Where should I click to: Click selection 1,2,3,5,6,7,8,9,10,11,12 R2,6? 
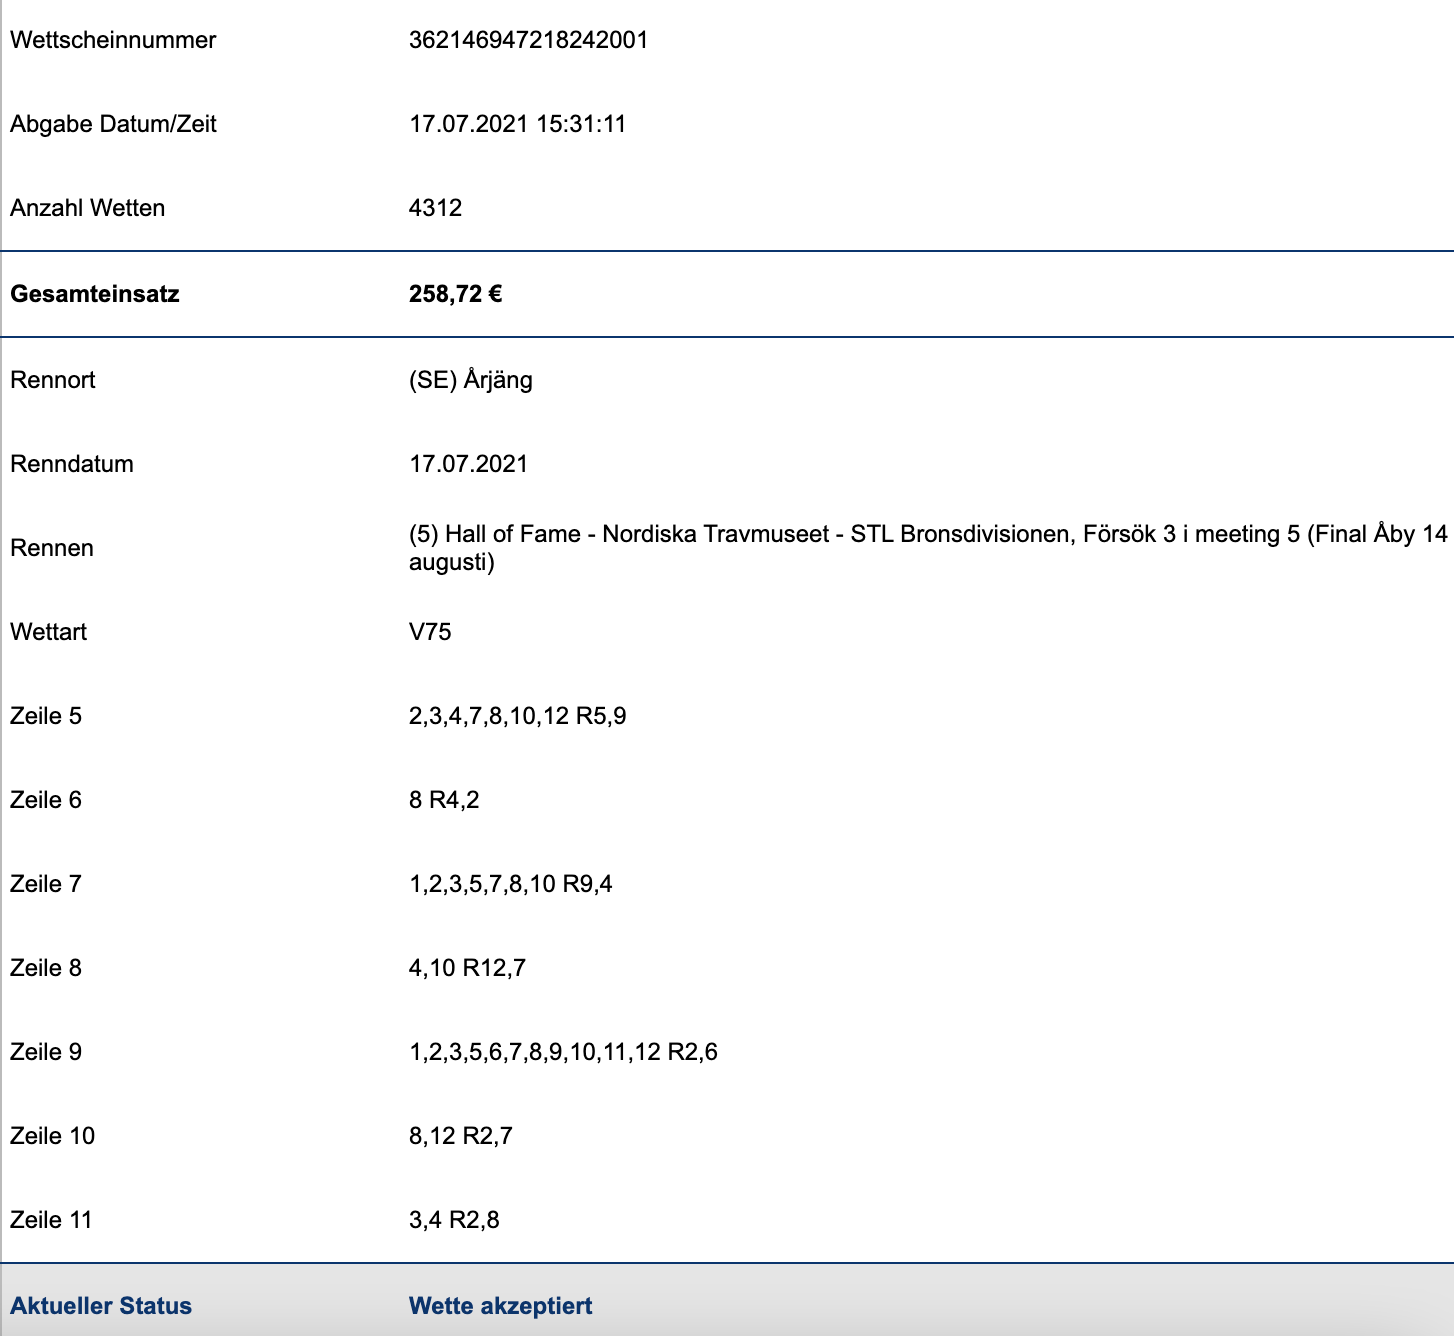click(564, 1052)
